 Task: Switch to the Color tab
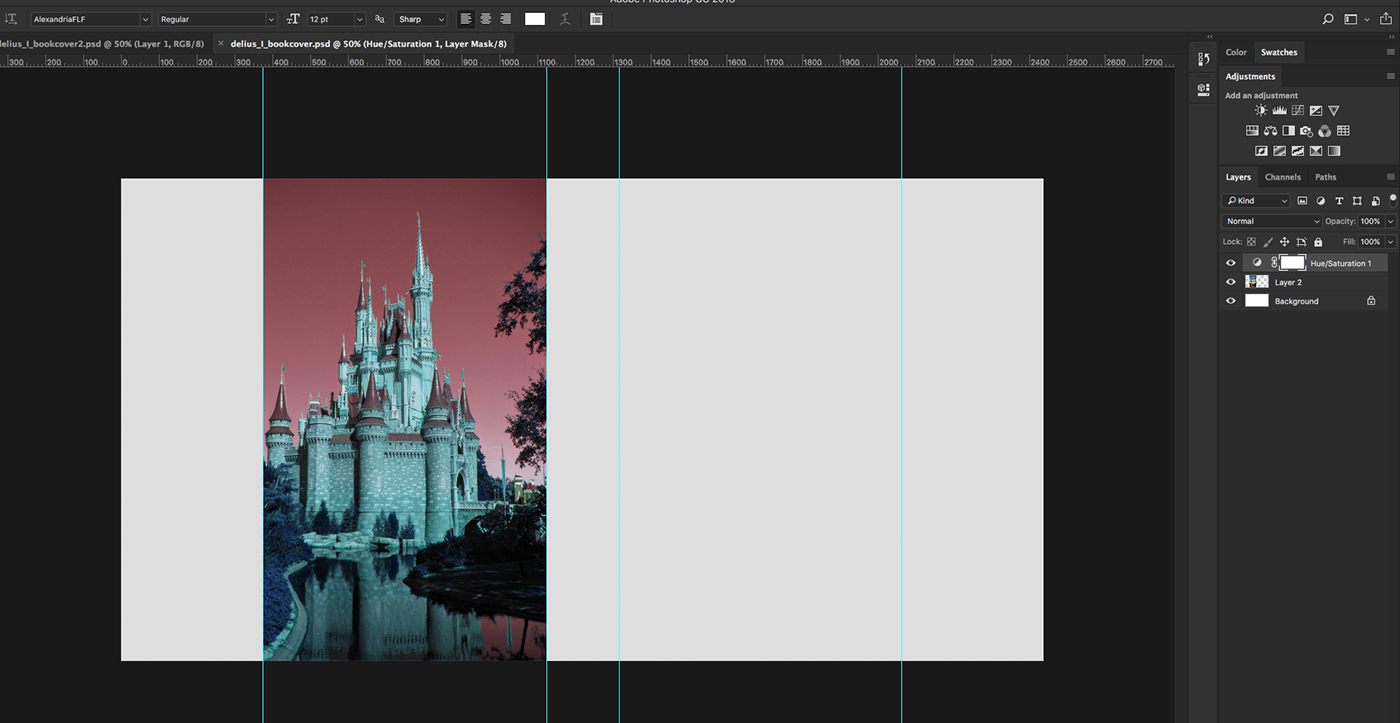(x=1237, y=52)
